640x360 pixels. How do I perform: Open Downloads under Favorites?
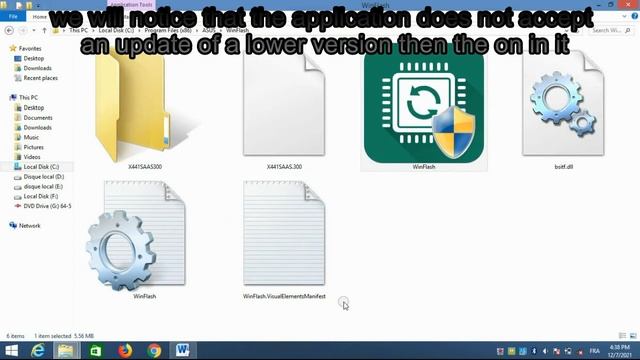pyautogui.click(x=37, y=68)
